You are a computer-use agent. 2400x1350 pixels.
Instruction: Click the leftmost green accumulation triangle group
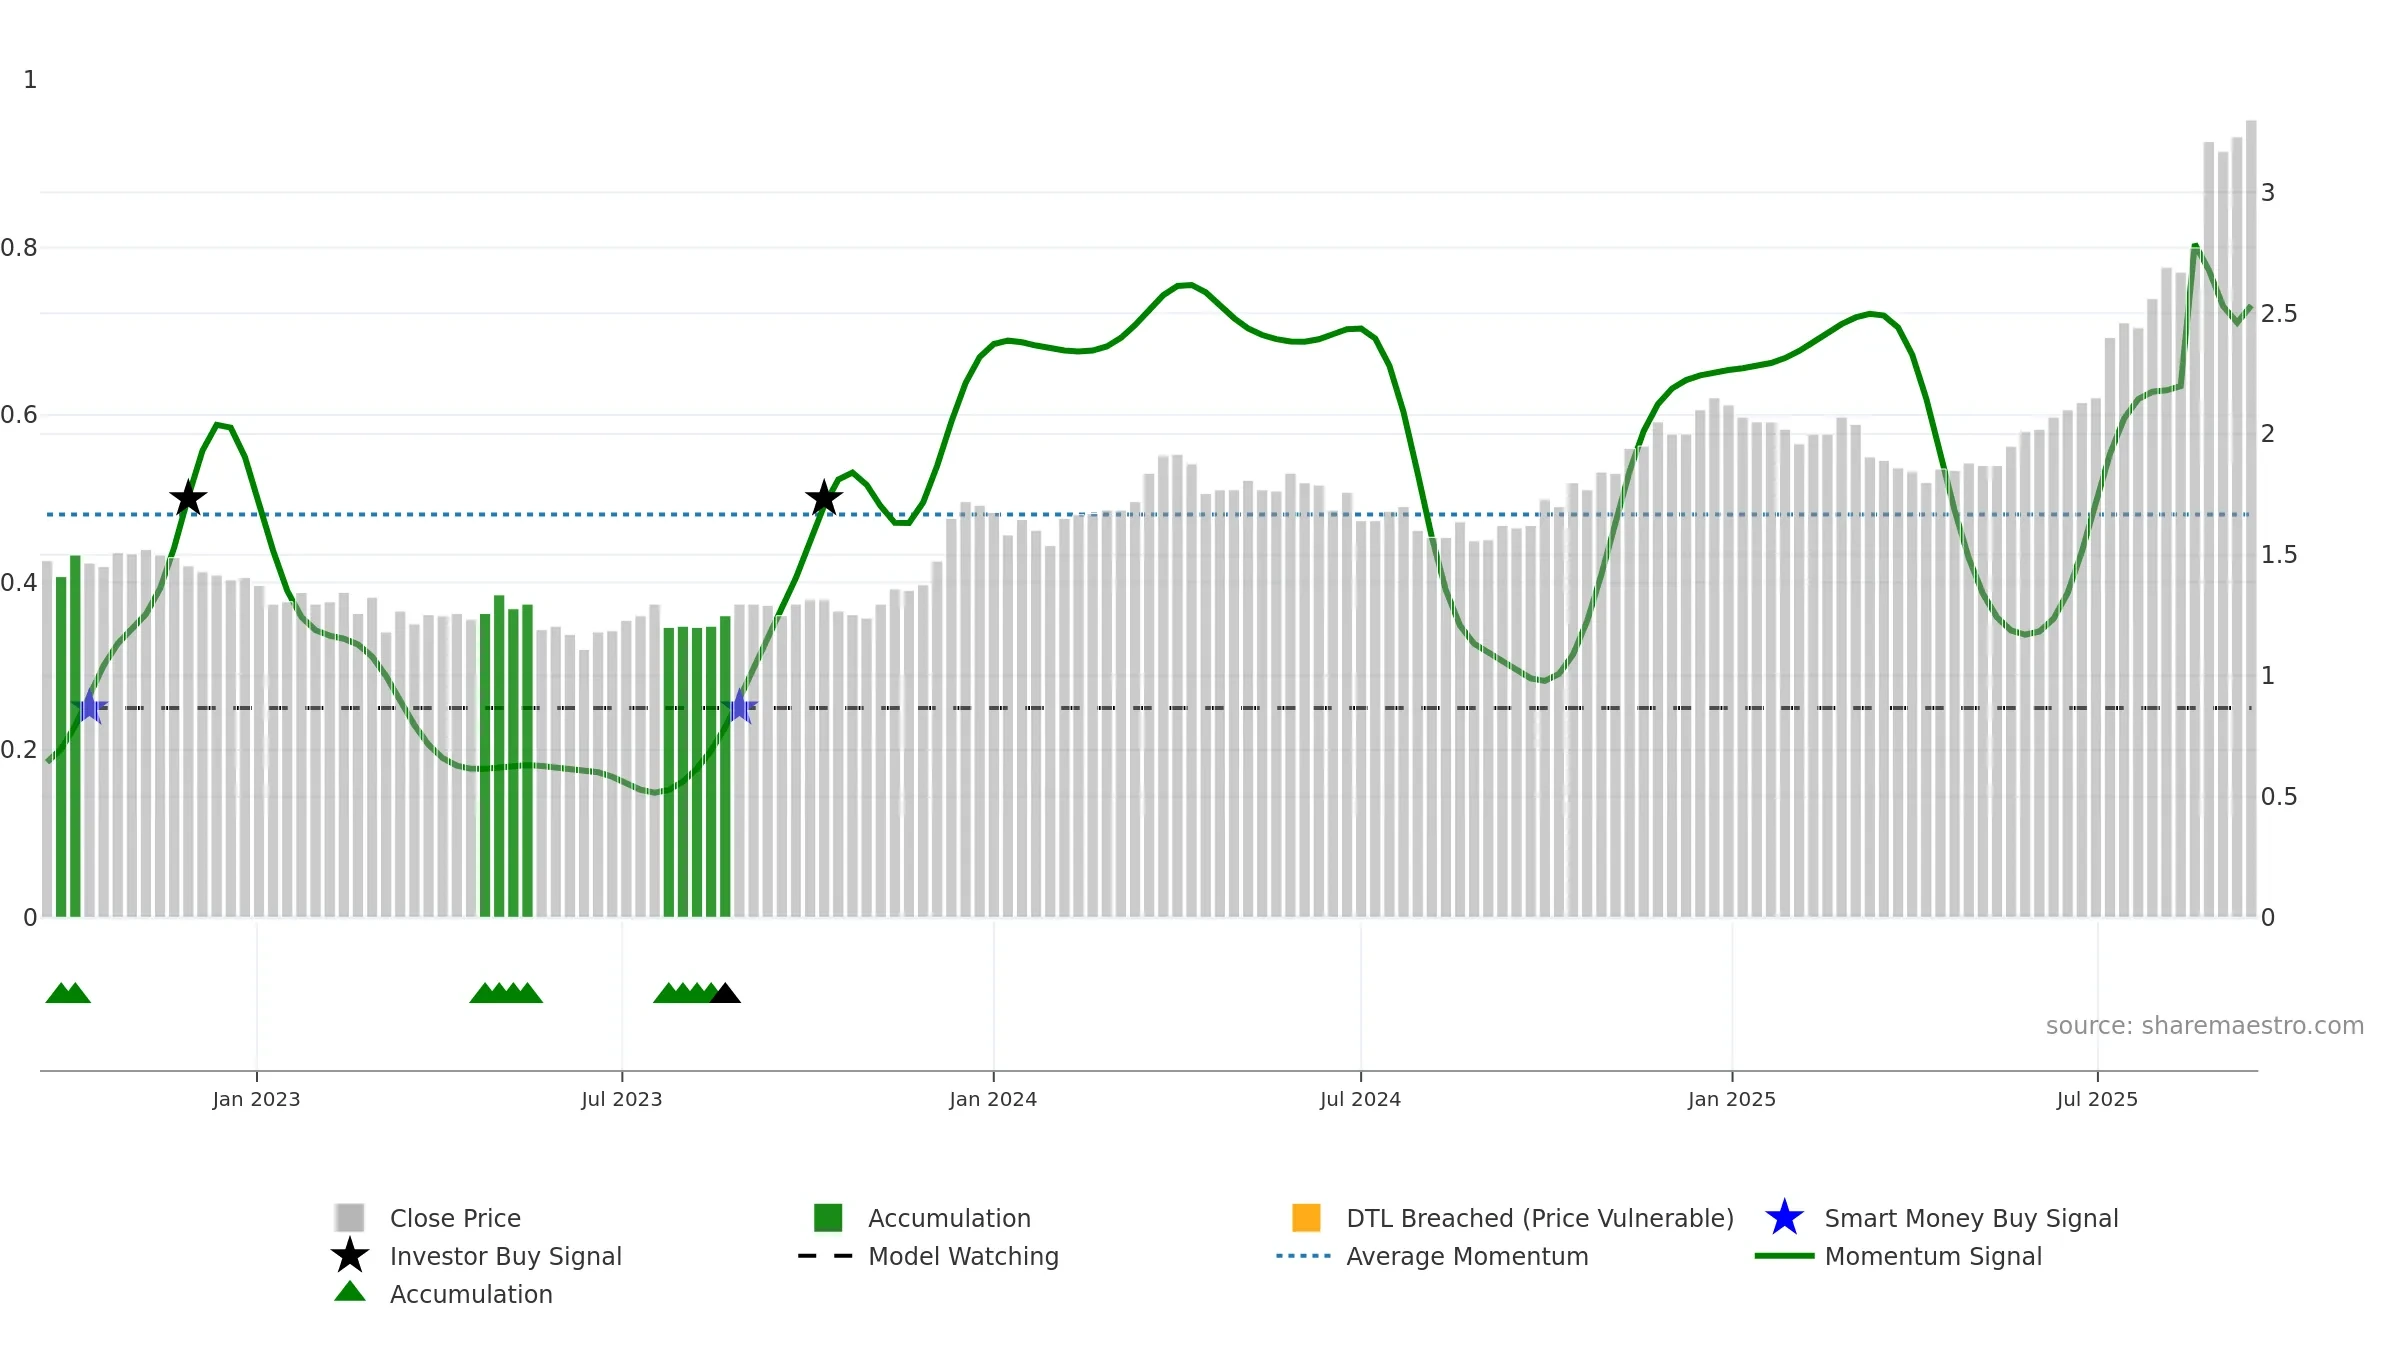point(68,993)
